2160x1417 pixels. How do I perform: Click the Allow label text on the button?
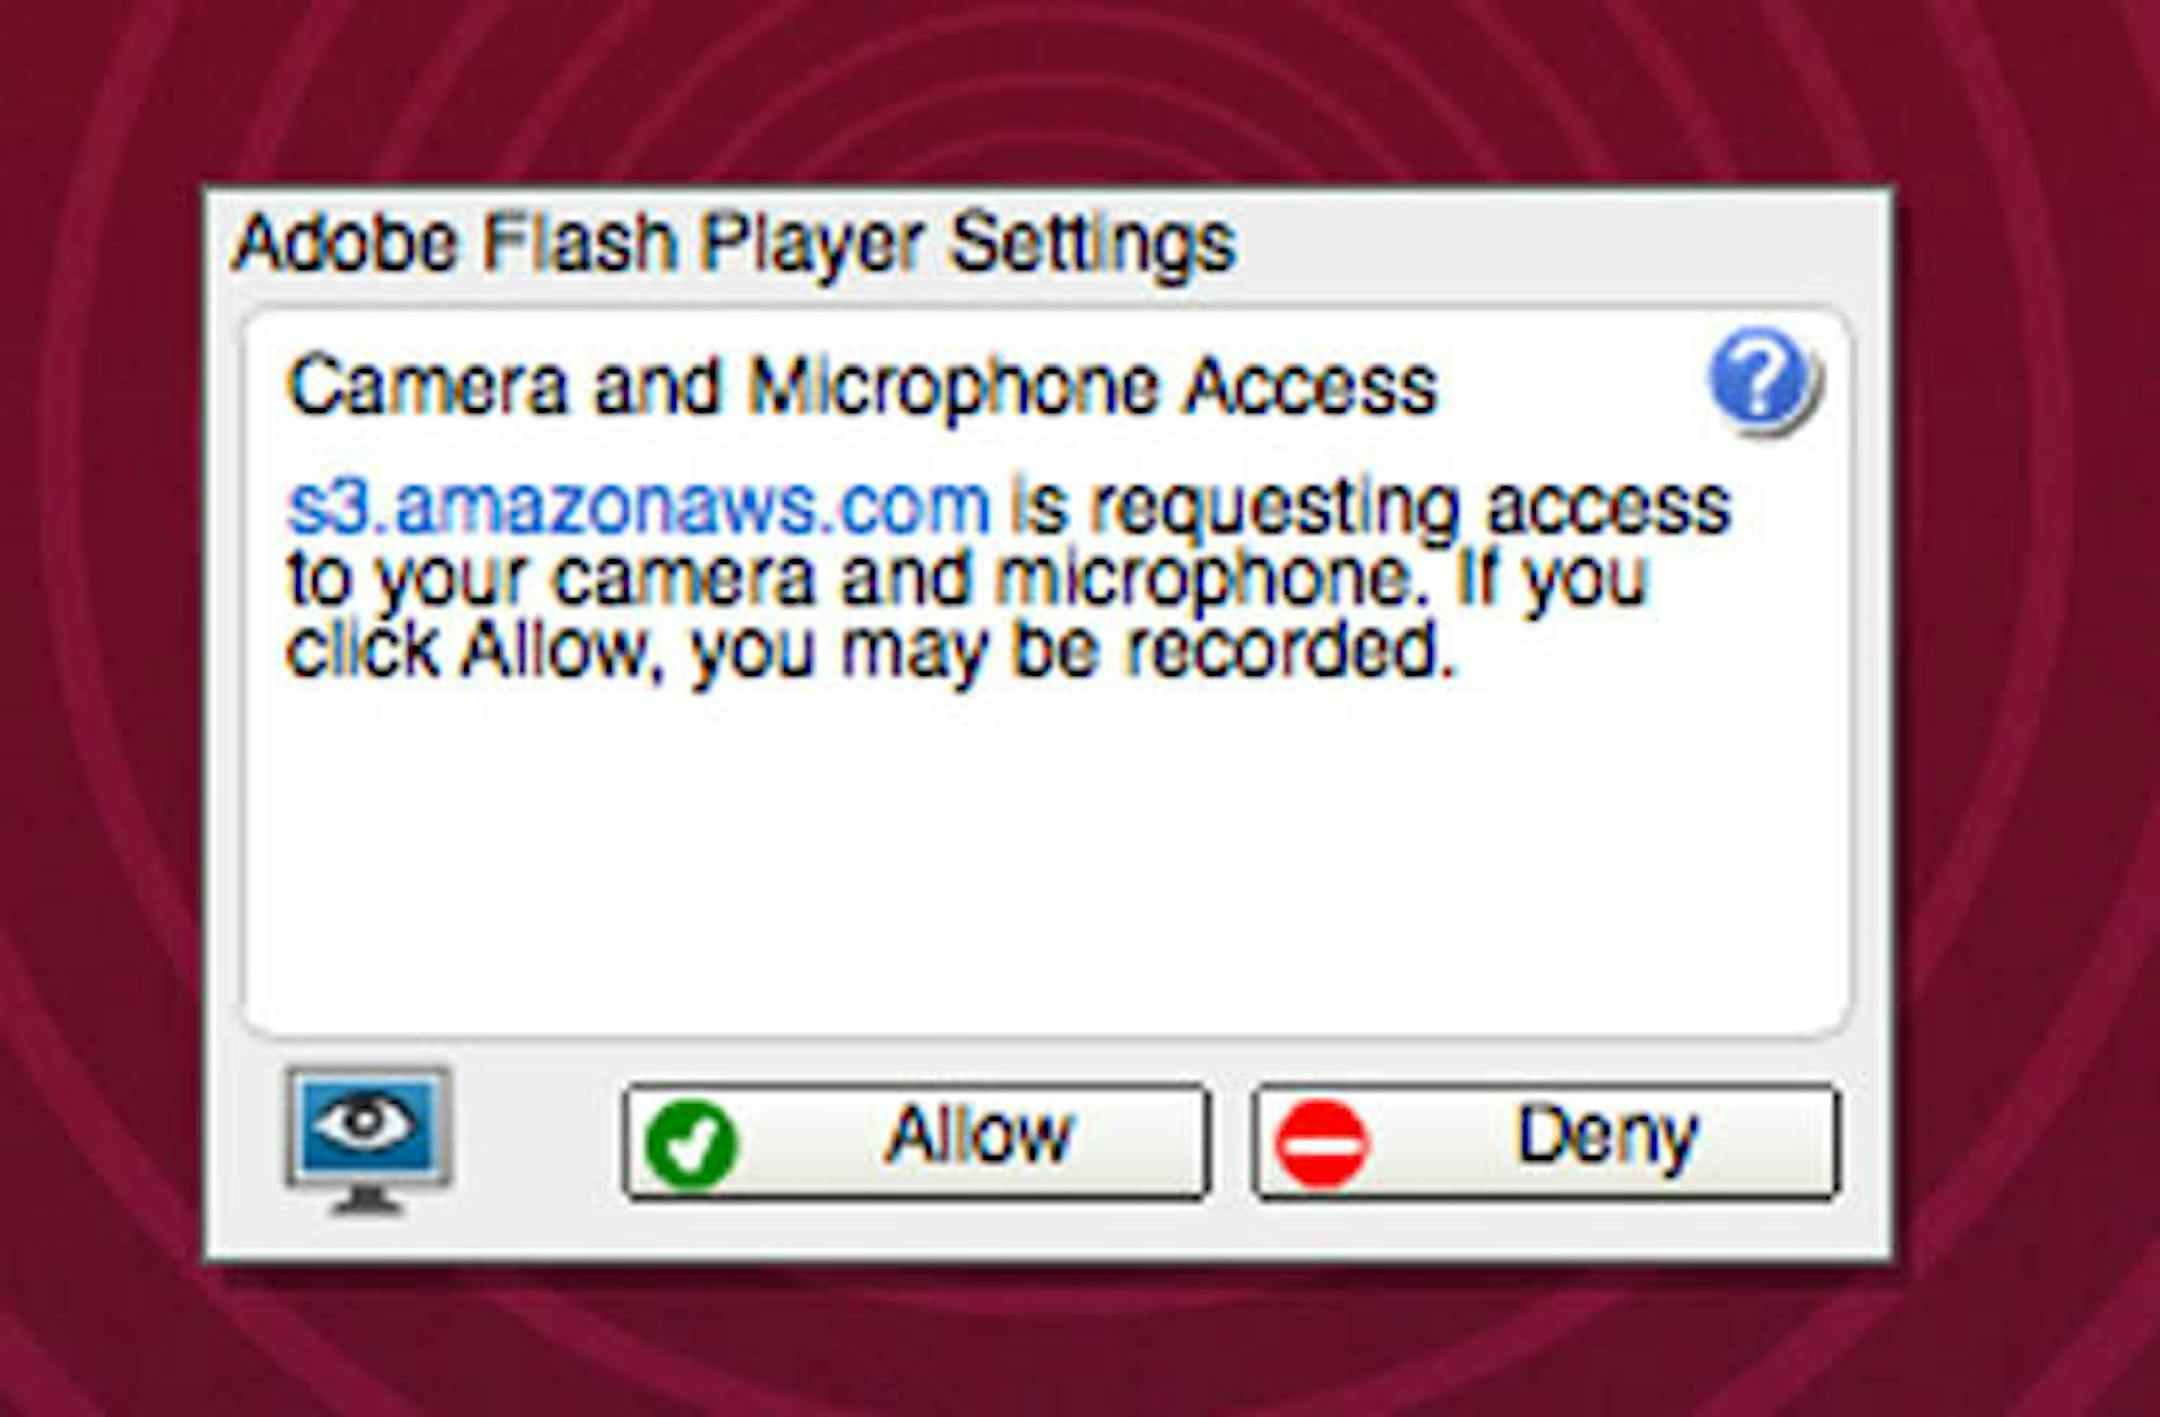click(x=978, y=1135)
